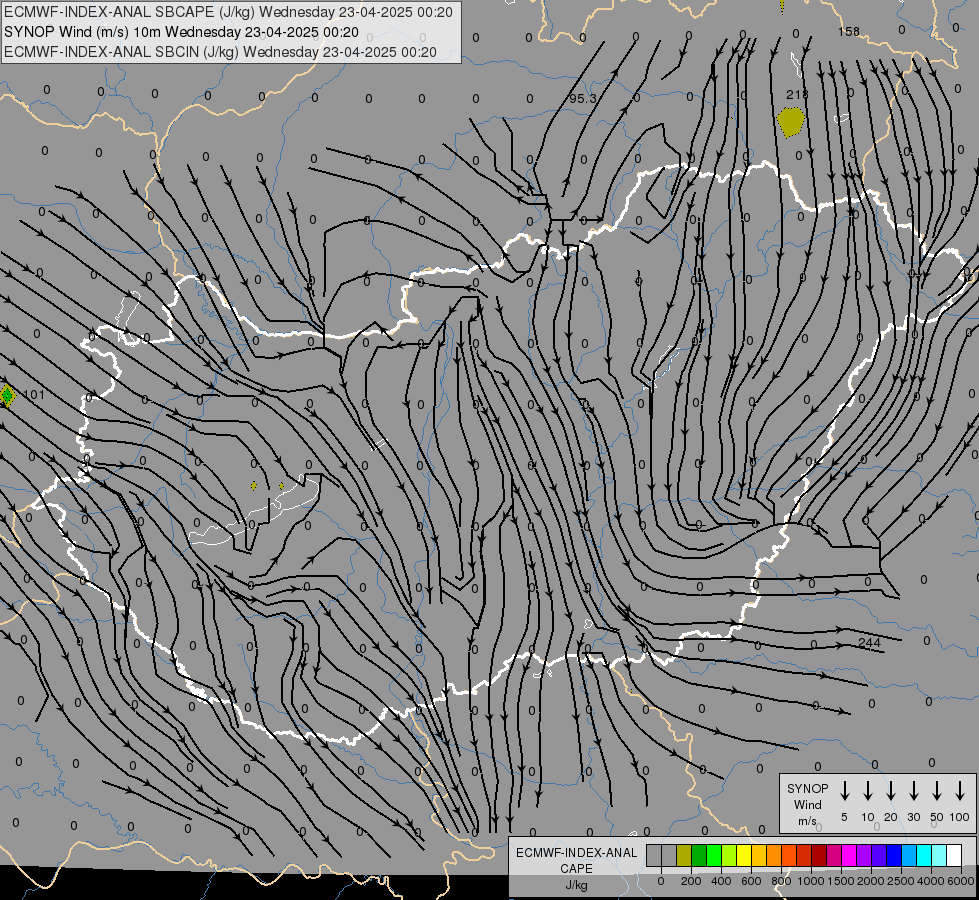The width and height of the screenshot is (979, 900).
Task: Click the 50 m/s wind arrow in legend
Action: (937, 791)
